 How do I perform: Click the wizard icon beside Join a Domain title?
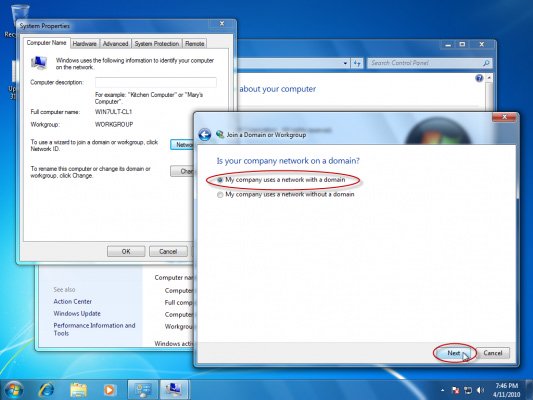click(x=220, y=135)
